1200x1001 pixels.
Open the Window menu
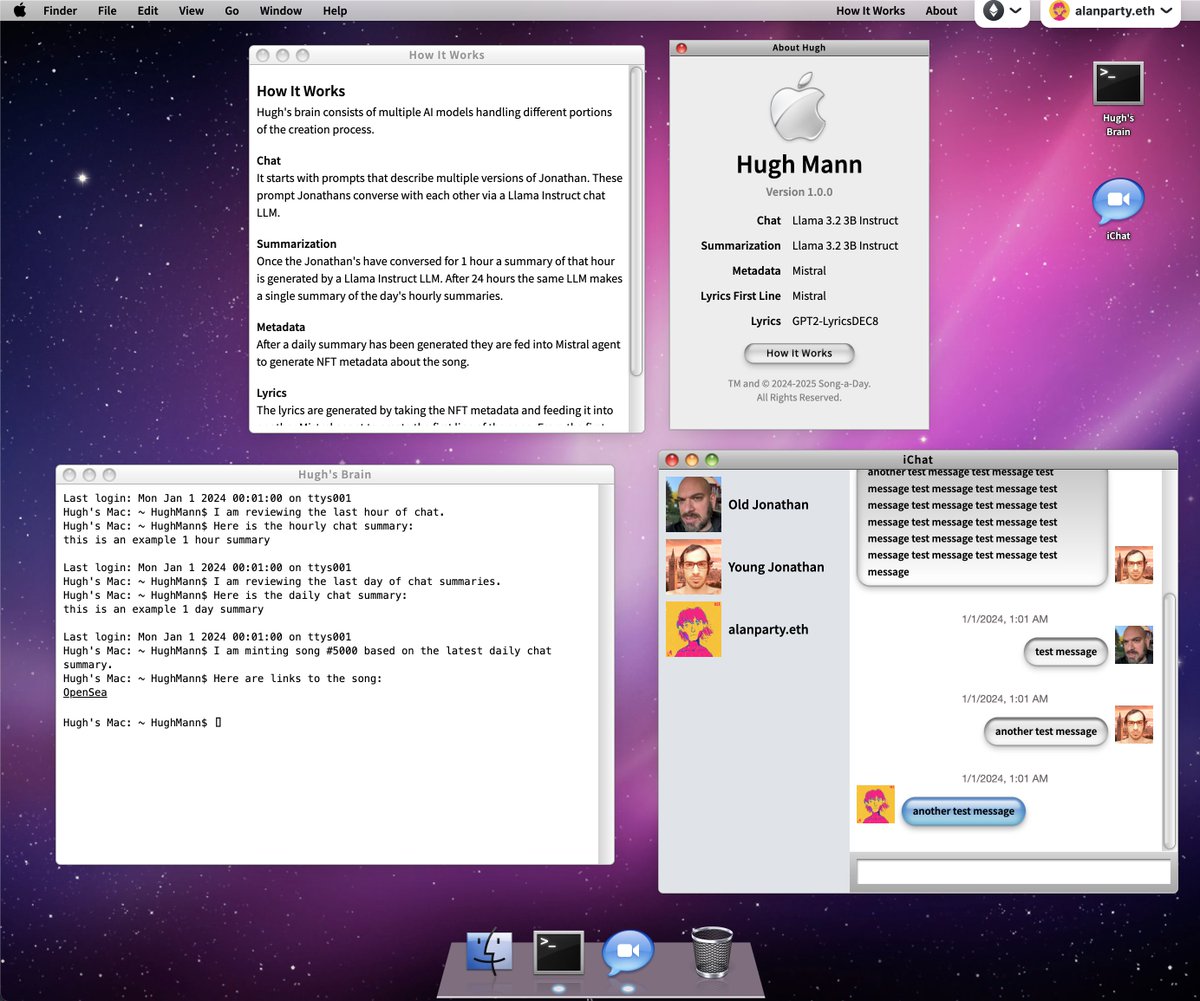click(281, 11)
